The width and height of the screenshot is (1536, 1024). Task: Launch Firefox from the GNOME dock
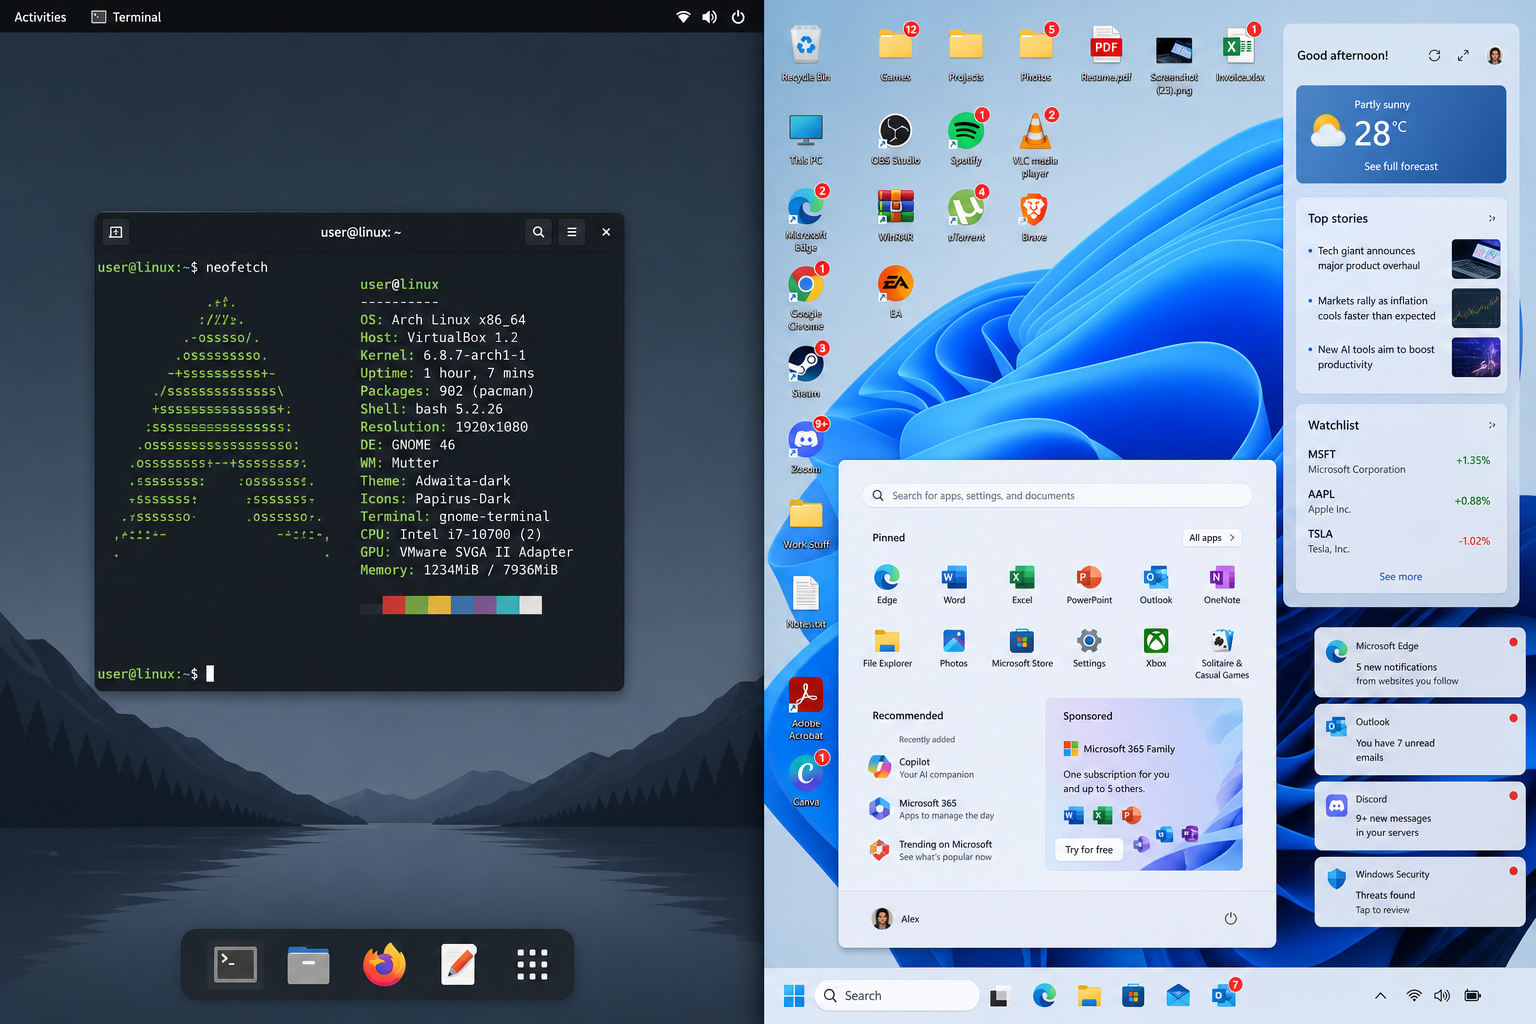384,965
